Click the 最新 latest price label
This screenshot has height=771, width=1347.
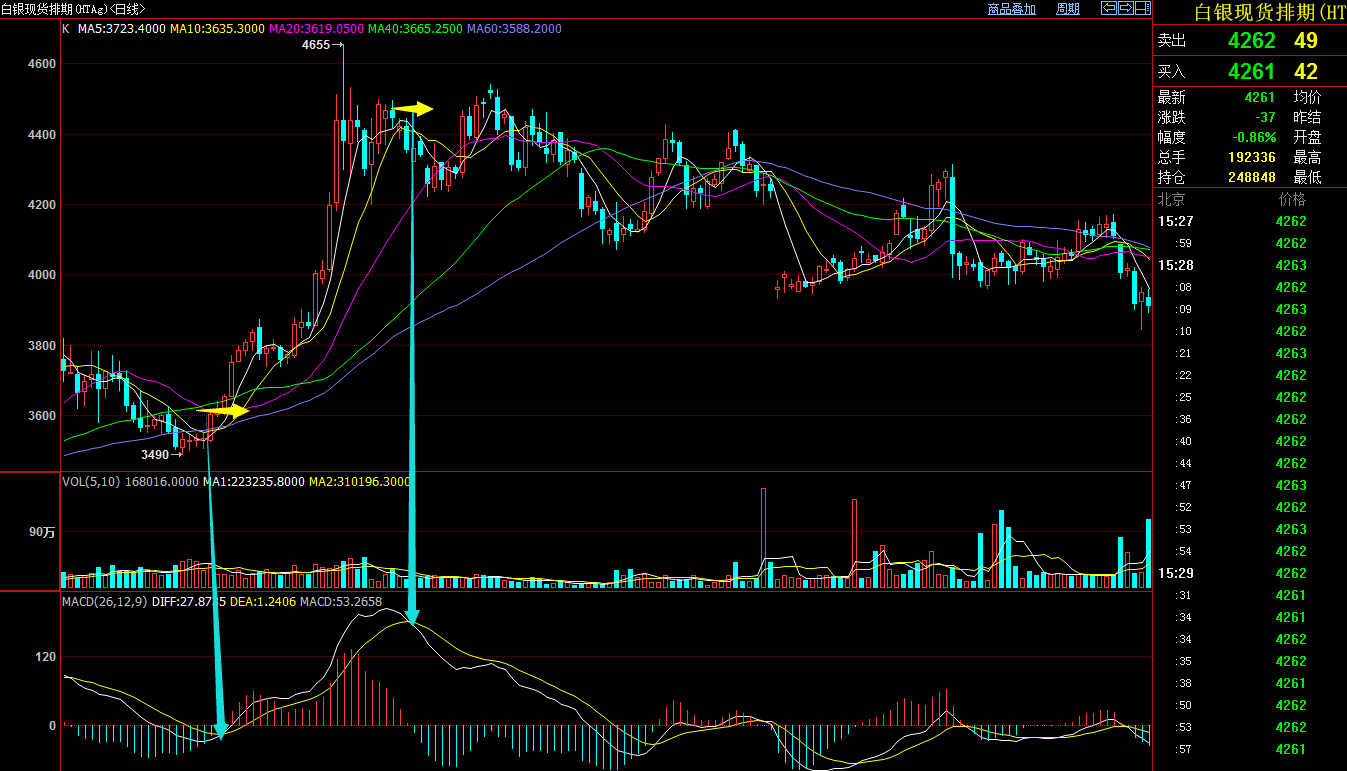click(x=1171, y=98)
